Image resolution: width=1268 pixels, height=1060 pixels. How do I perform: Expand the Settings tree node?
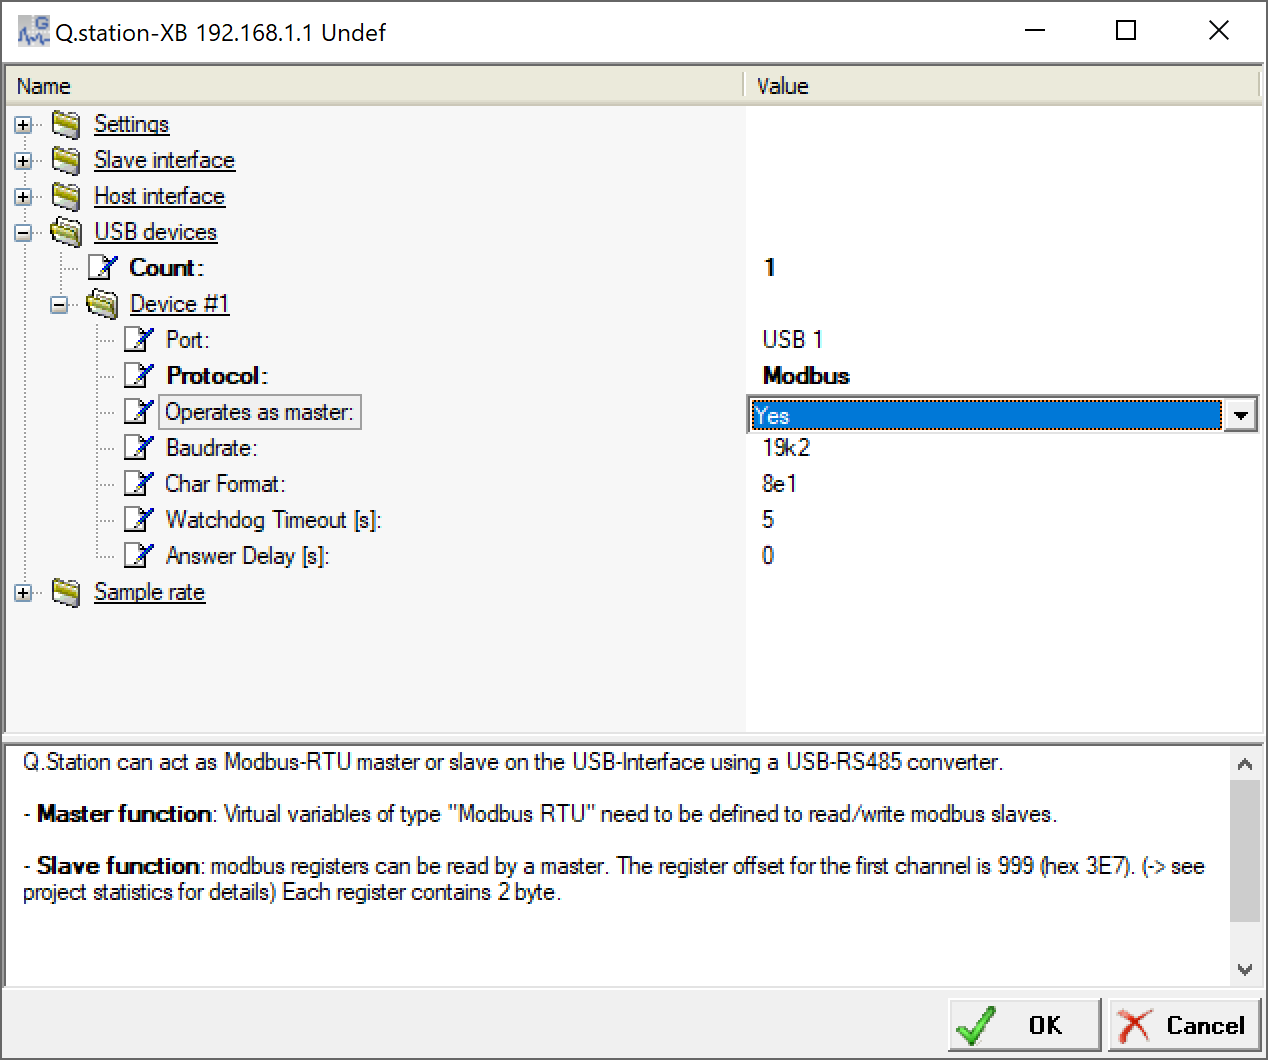tap(22, 124)
